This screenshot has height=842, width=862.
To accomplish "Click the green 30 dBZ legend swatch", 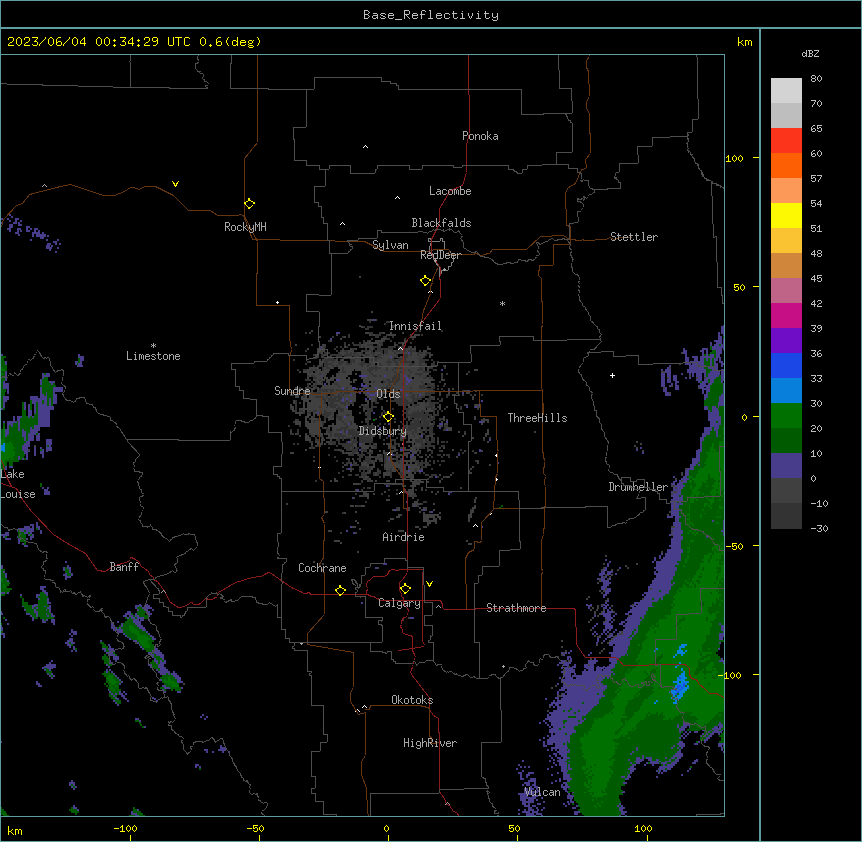I will pos(786,416).
